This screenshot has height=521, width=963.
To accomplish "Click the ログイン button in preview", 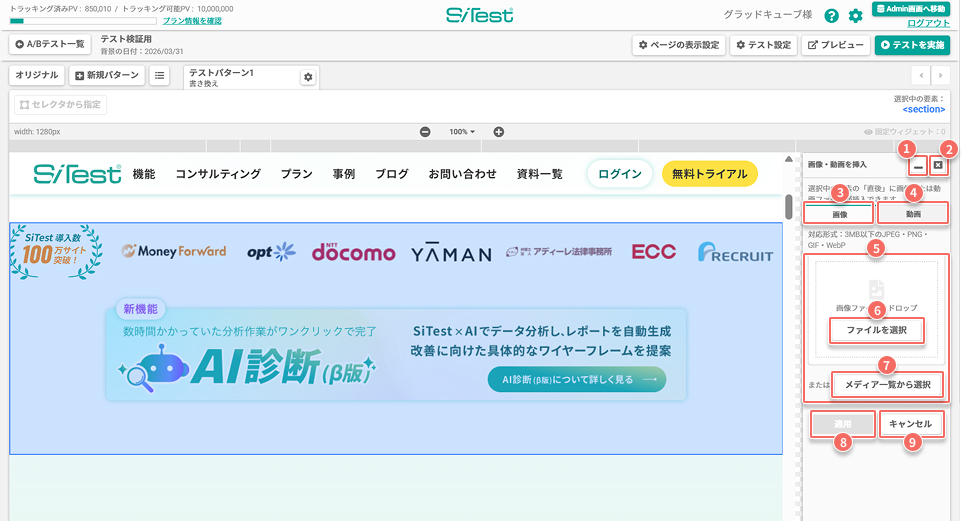I will (x=620, y=174).
